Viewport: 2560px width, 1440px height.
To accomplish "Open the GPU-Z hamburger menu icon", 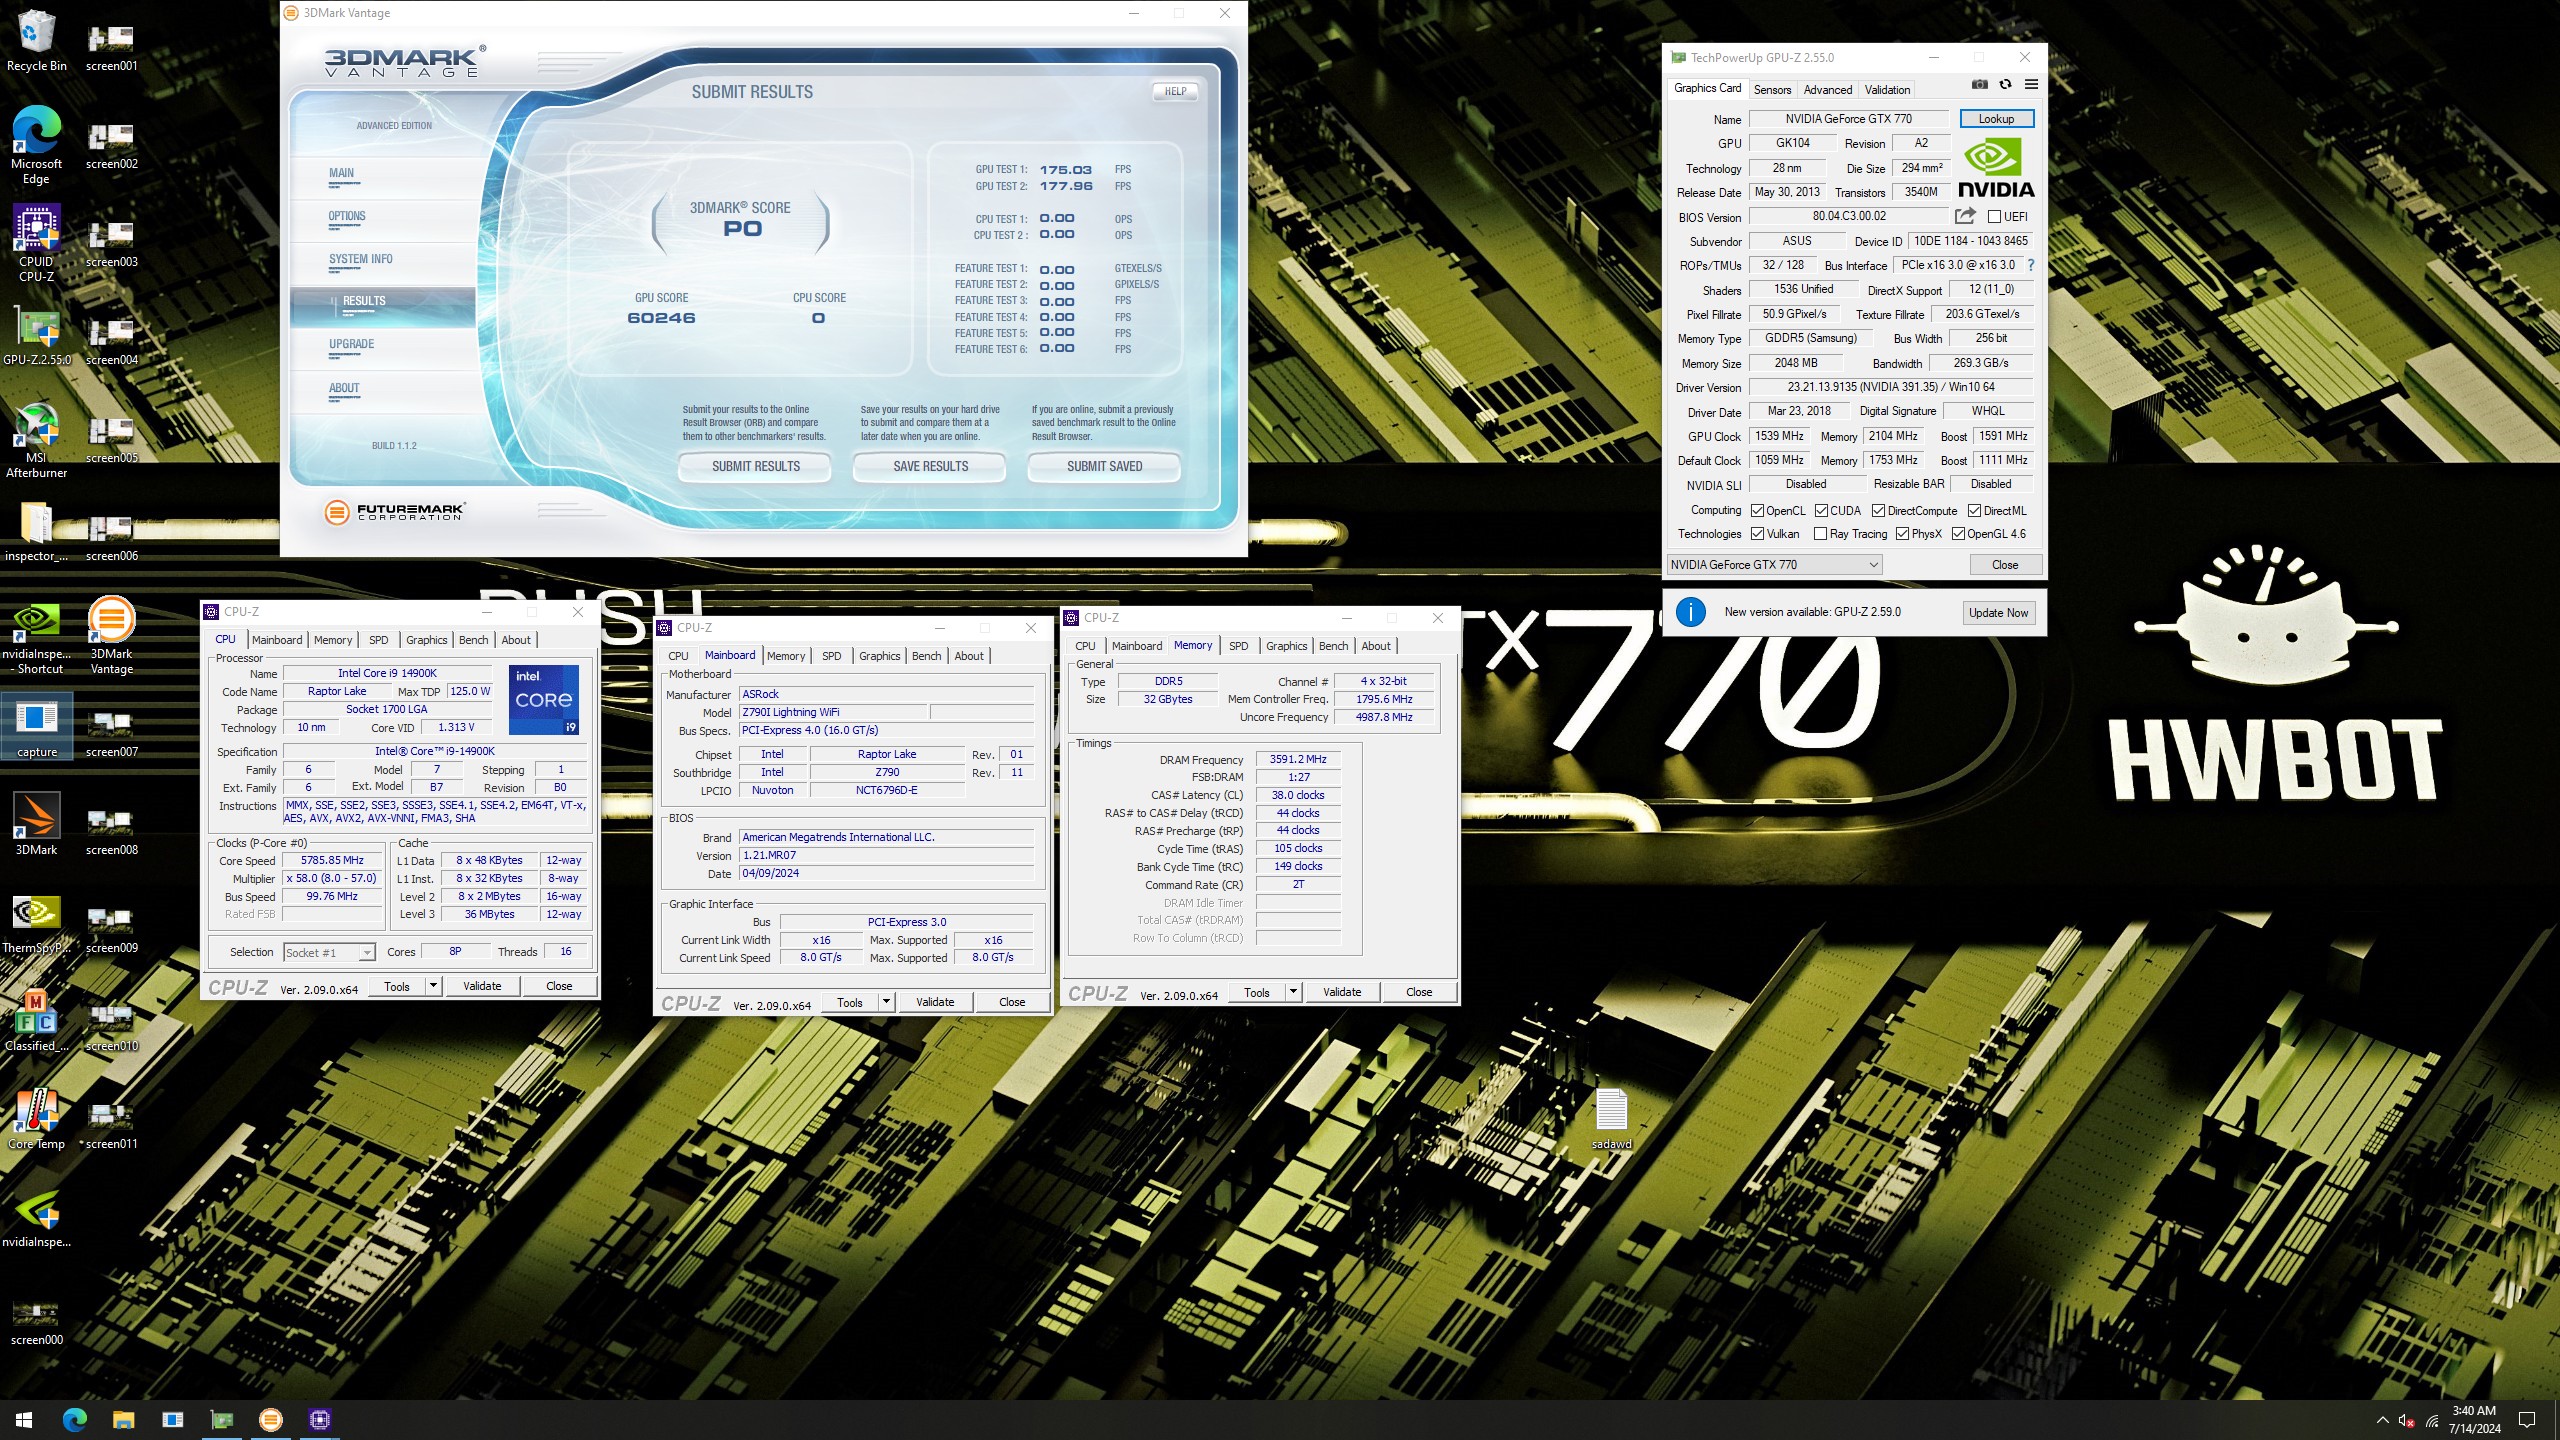I will tap(2031, 84).
